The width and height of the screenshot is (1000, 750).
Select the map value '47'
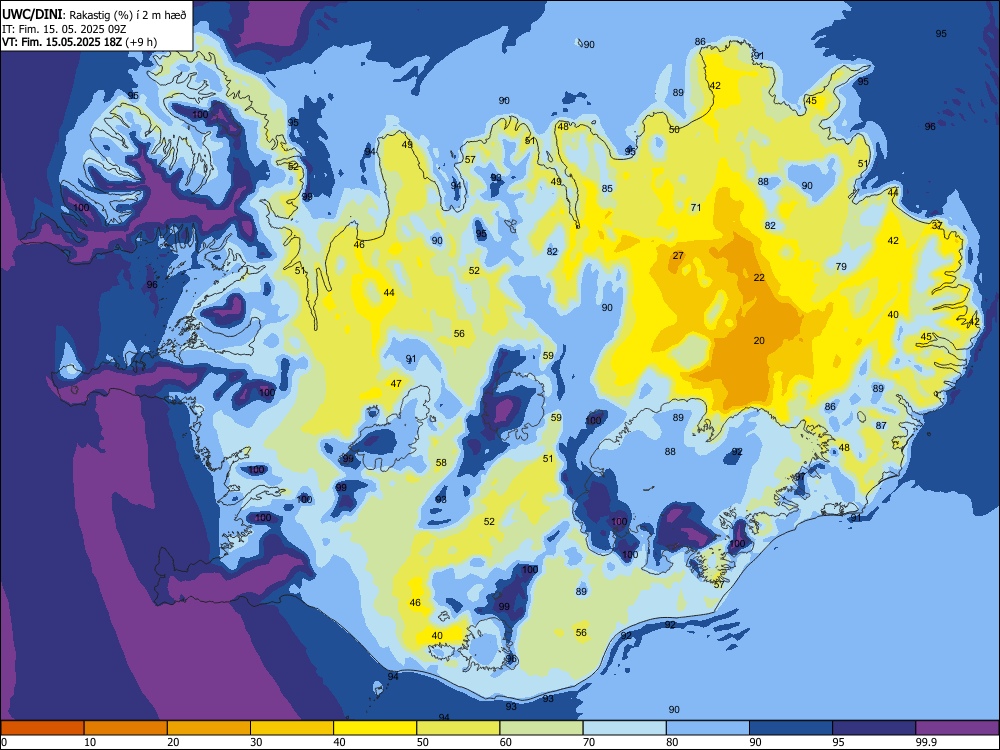[x=396, y=384]
